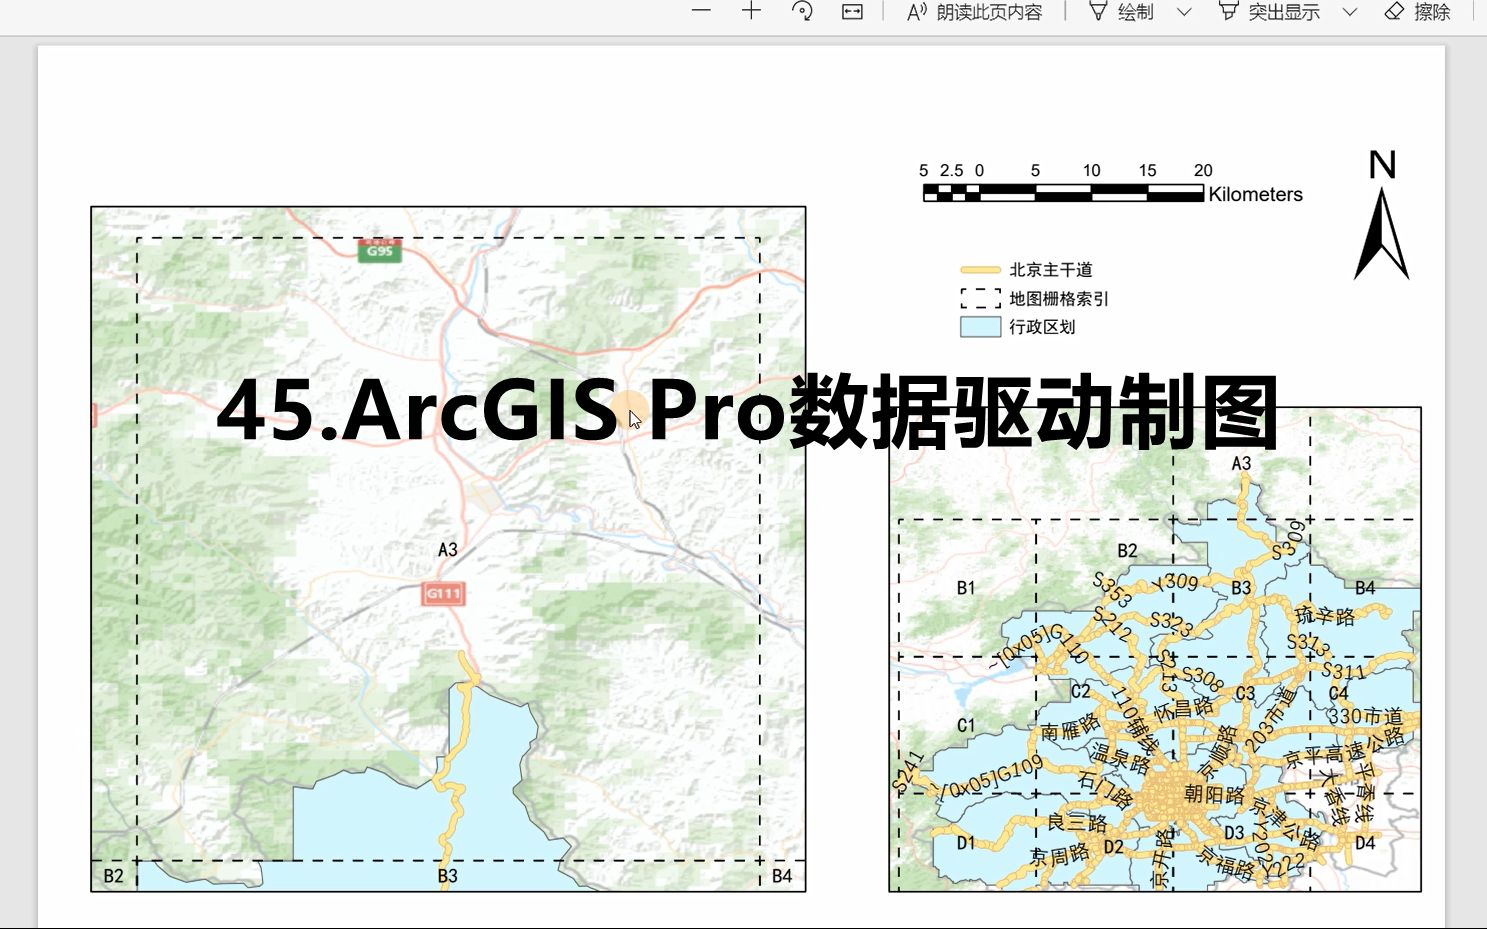
Task: Click the C1 grid label in overview map
Action: coord(966,725)
